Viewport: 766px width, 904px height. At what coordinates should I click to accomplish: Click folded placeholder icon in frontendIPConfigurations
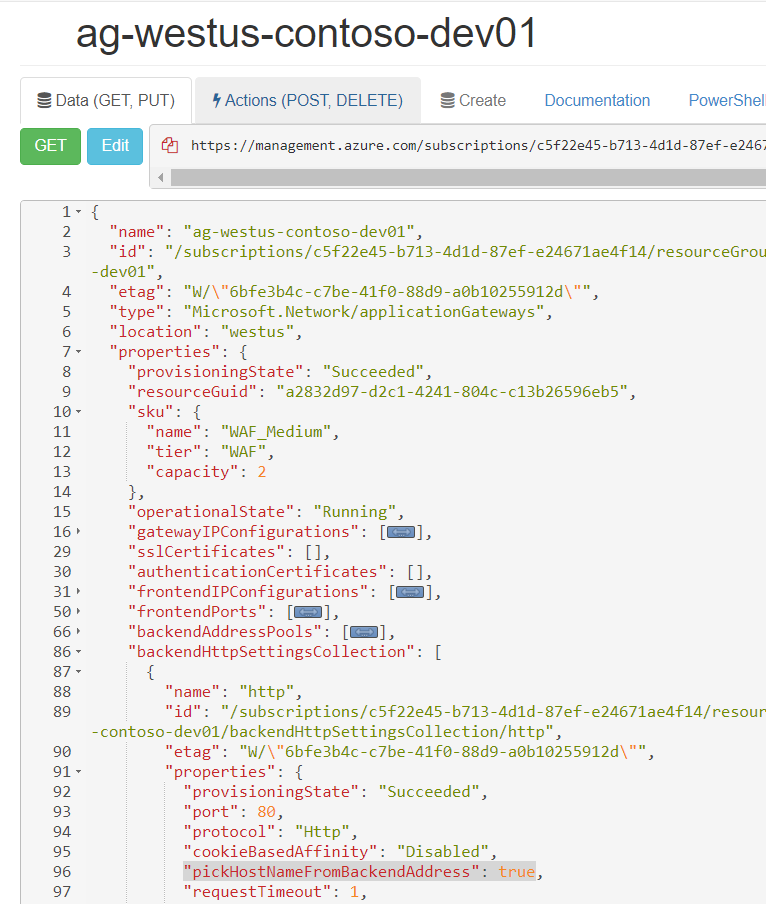point(410,592)
